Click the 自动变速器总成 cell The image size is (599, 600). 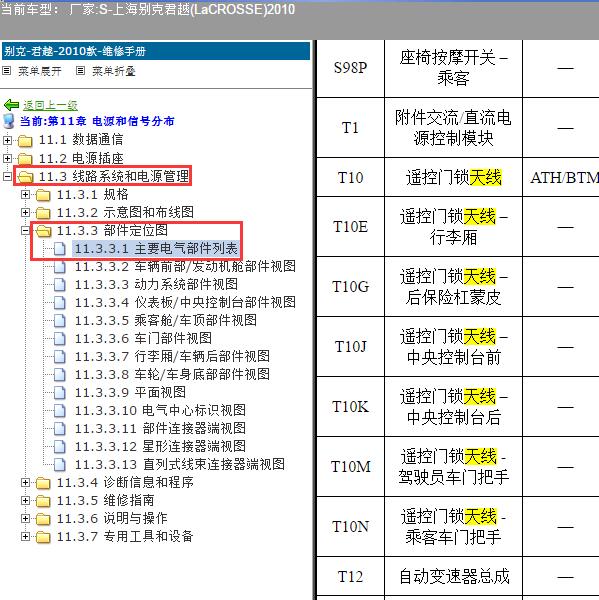pyautogui.click(x=454, y=576)
